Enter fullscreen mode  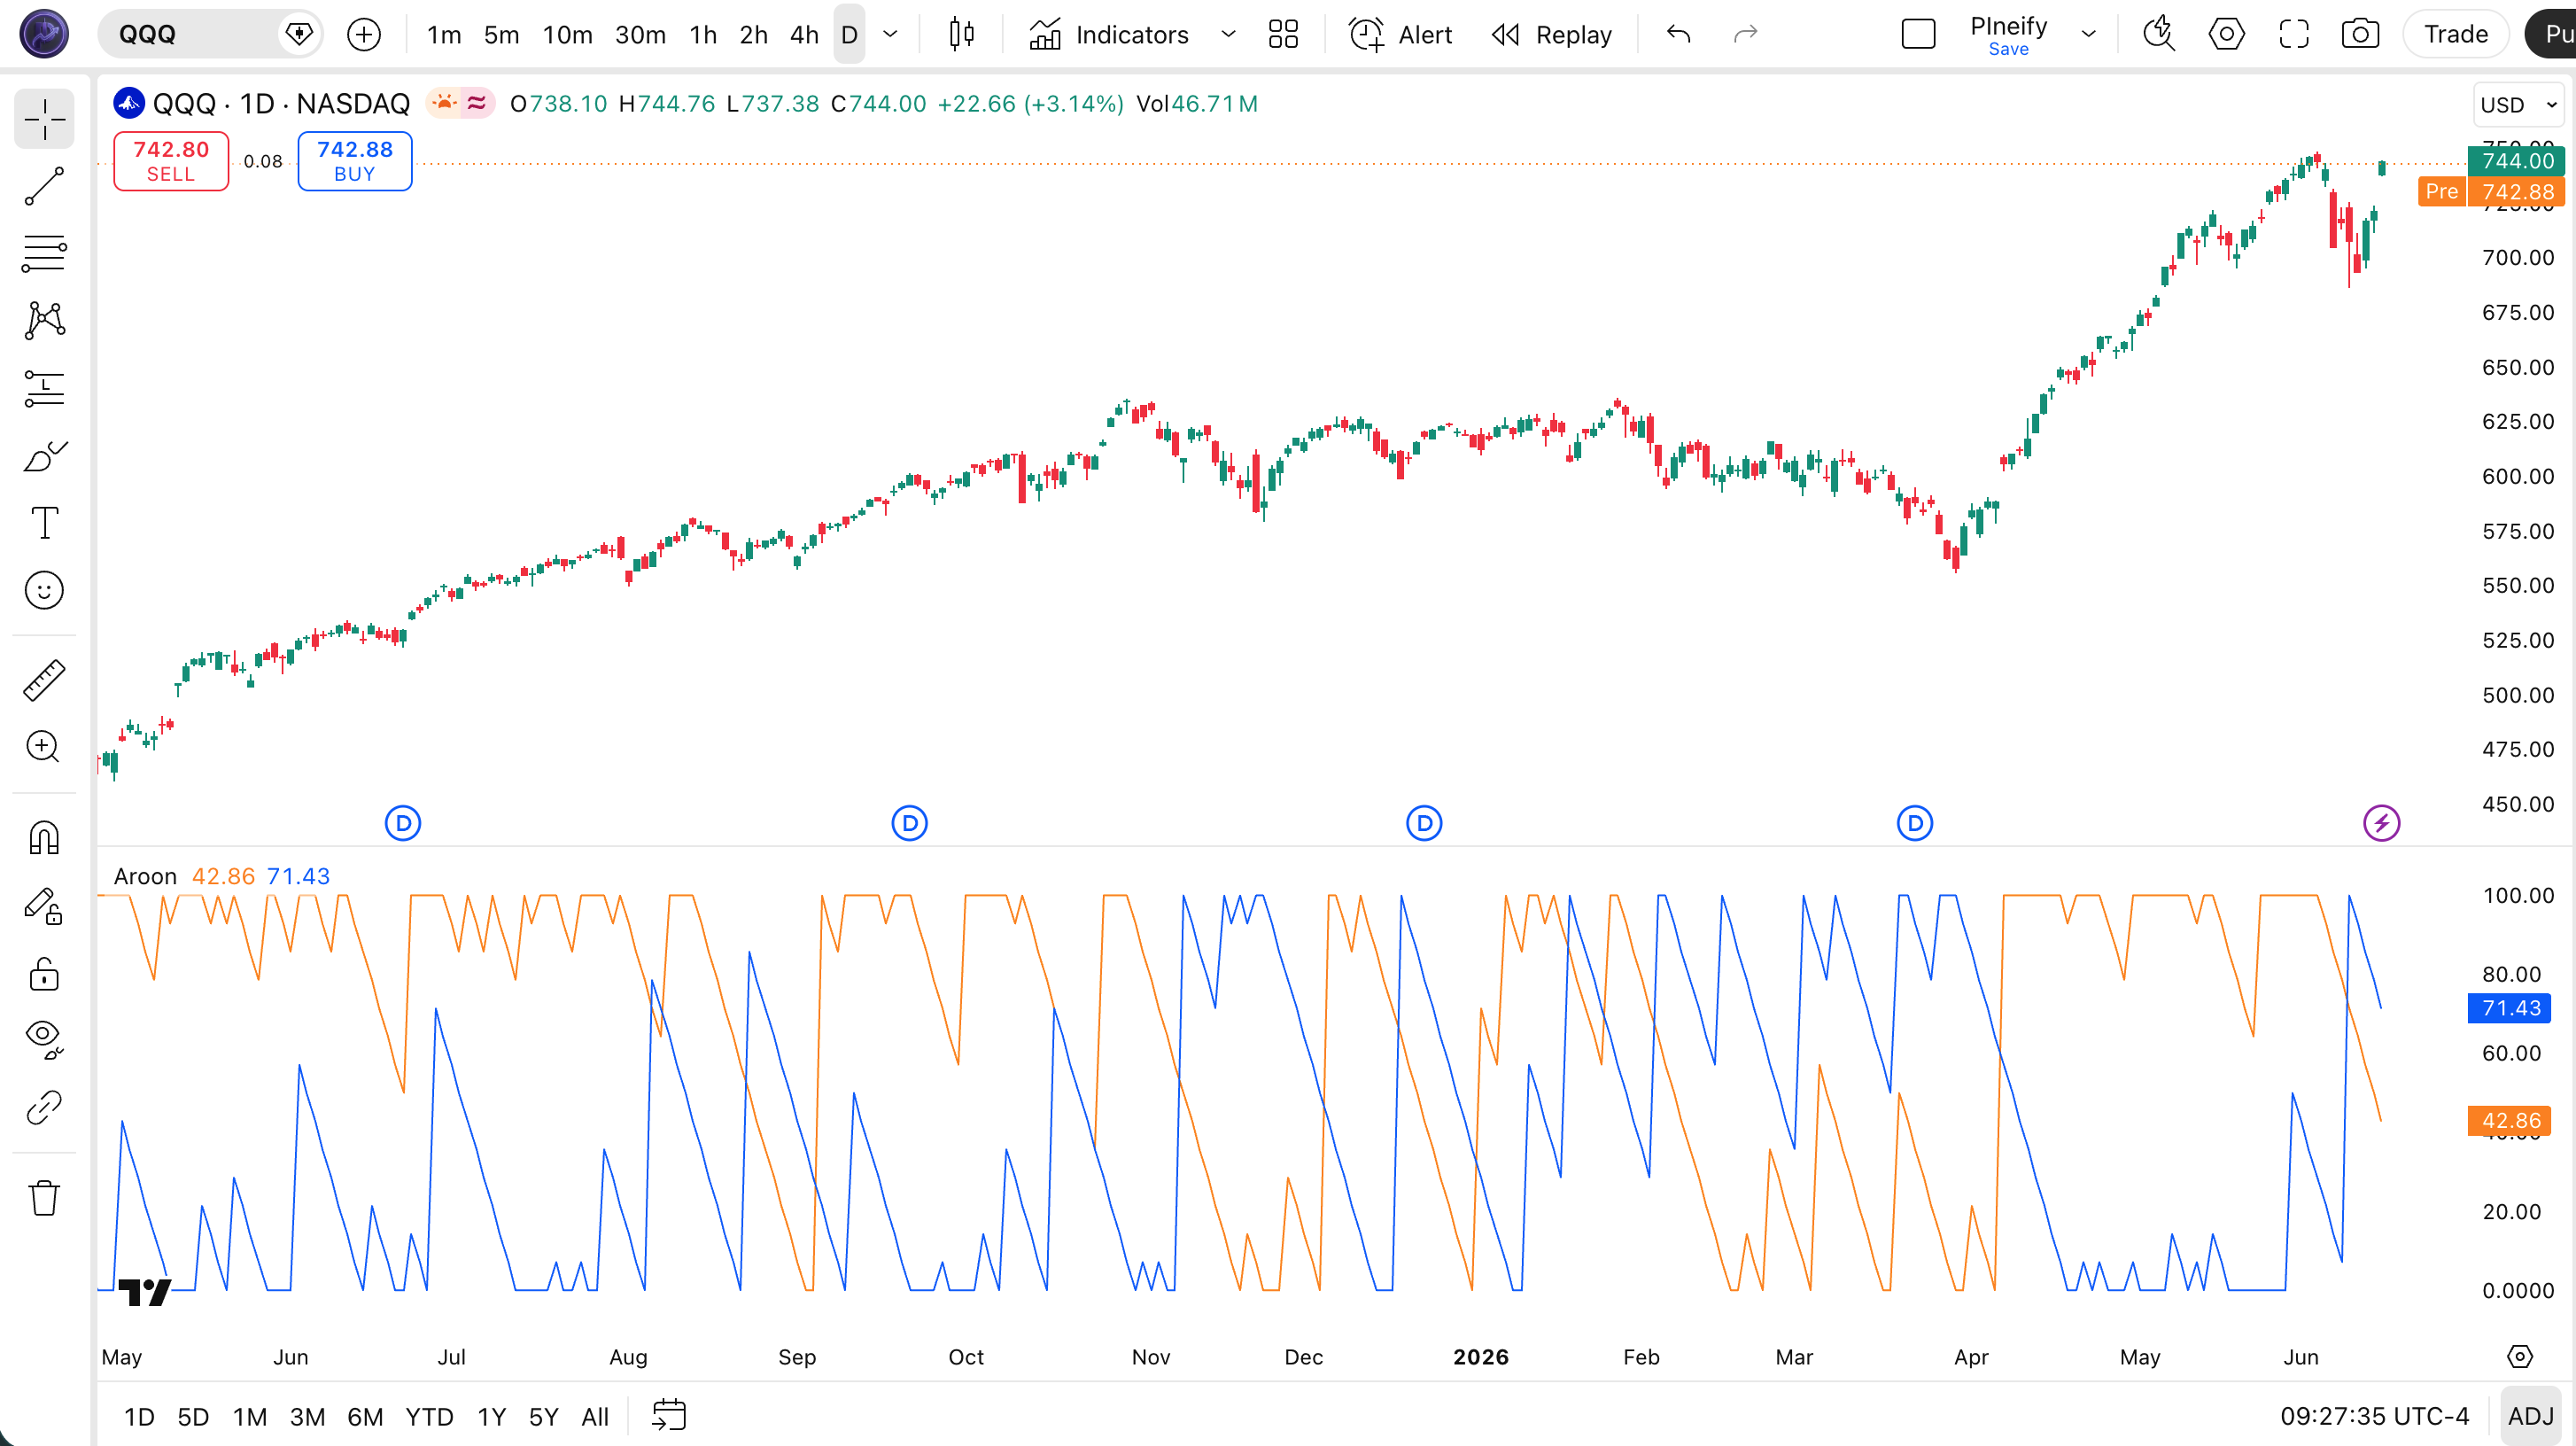point(2294,35)
